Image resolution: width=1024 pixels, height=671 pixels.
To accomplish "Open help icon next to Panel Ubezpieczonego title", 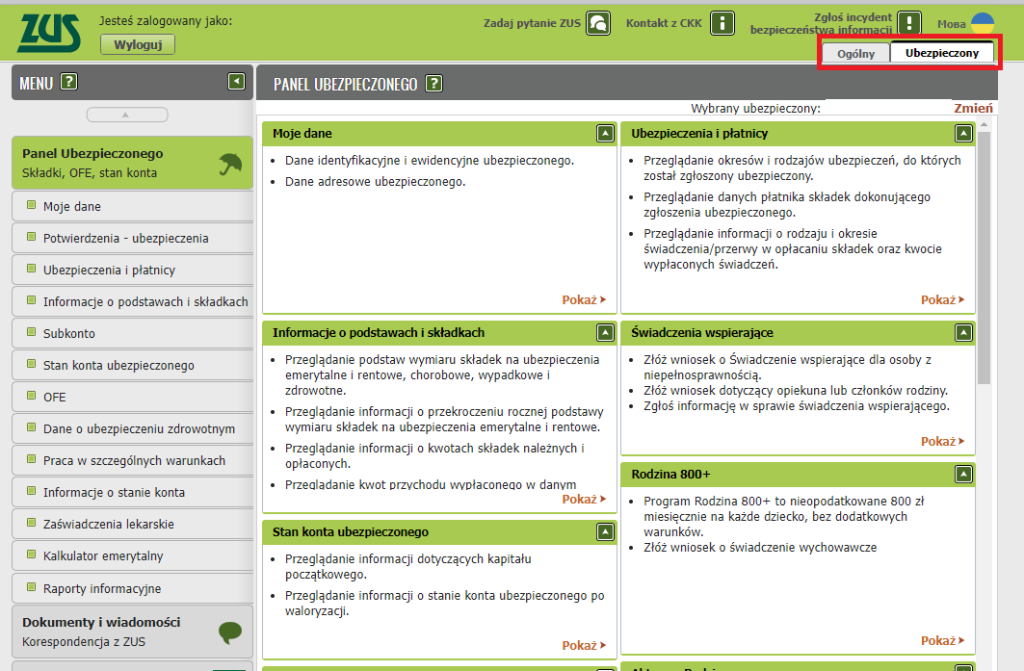I will click(434, 84).
